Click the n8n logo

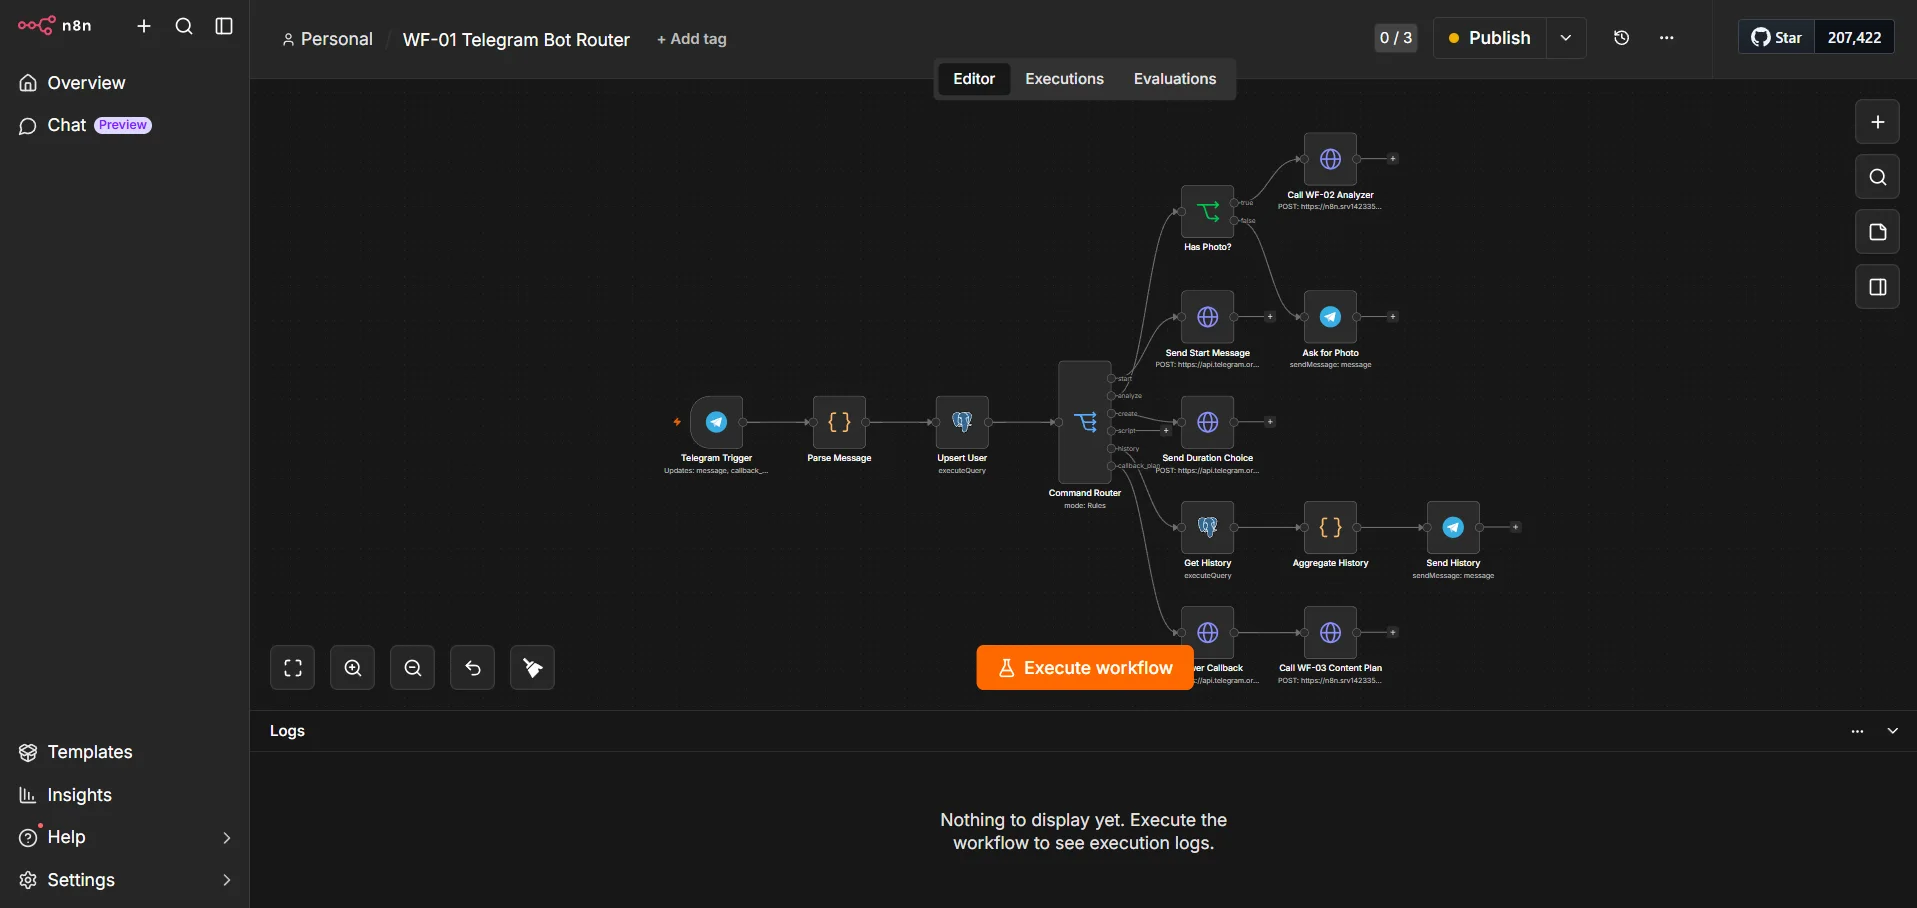(x=54, y=26)
